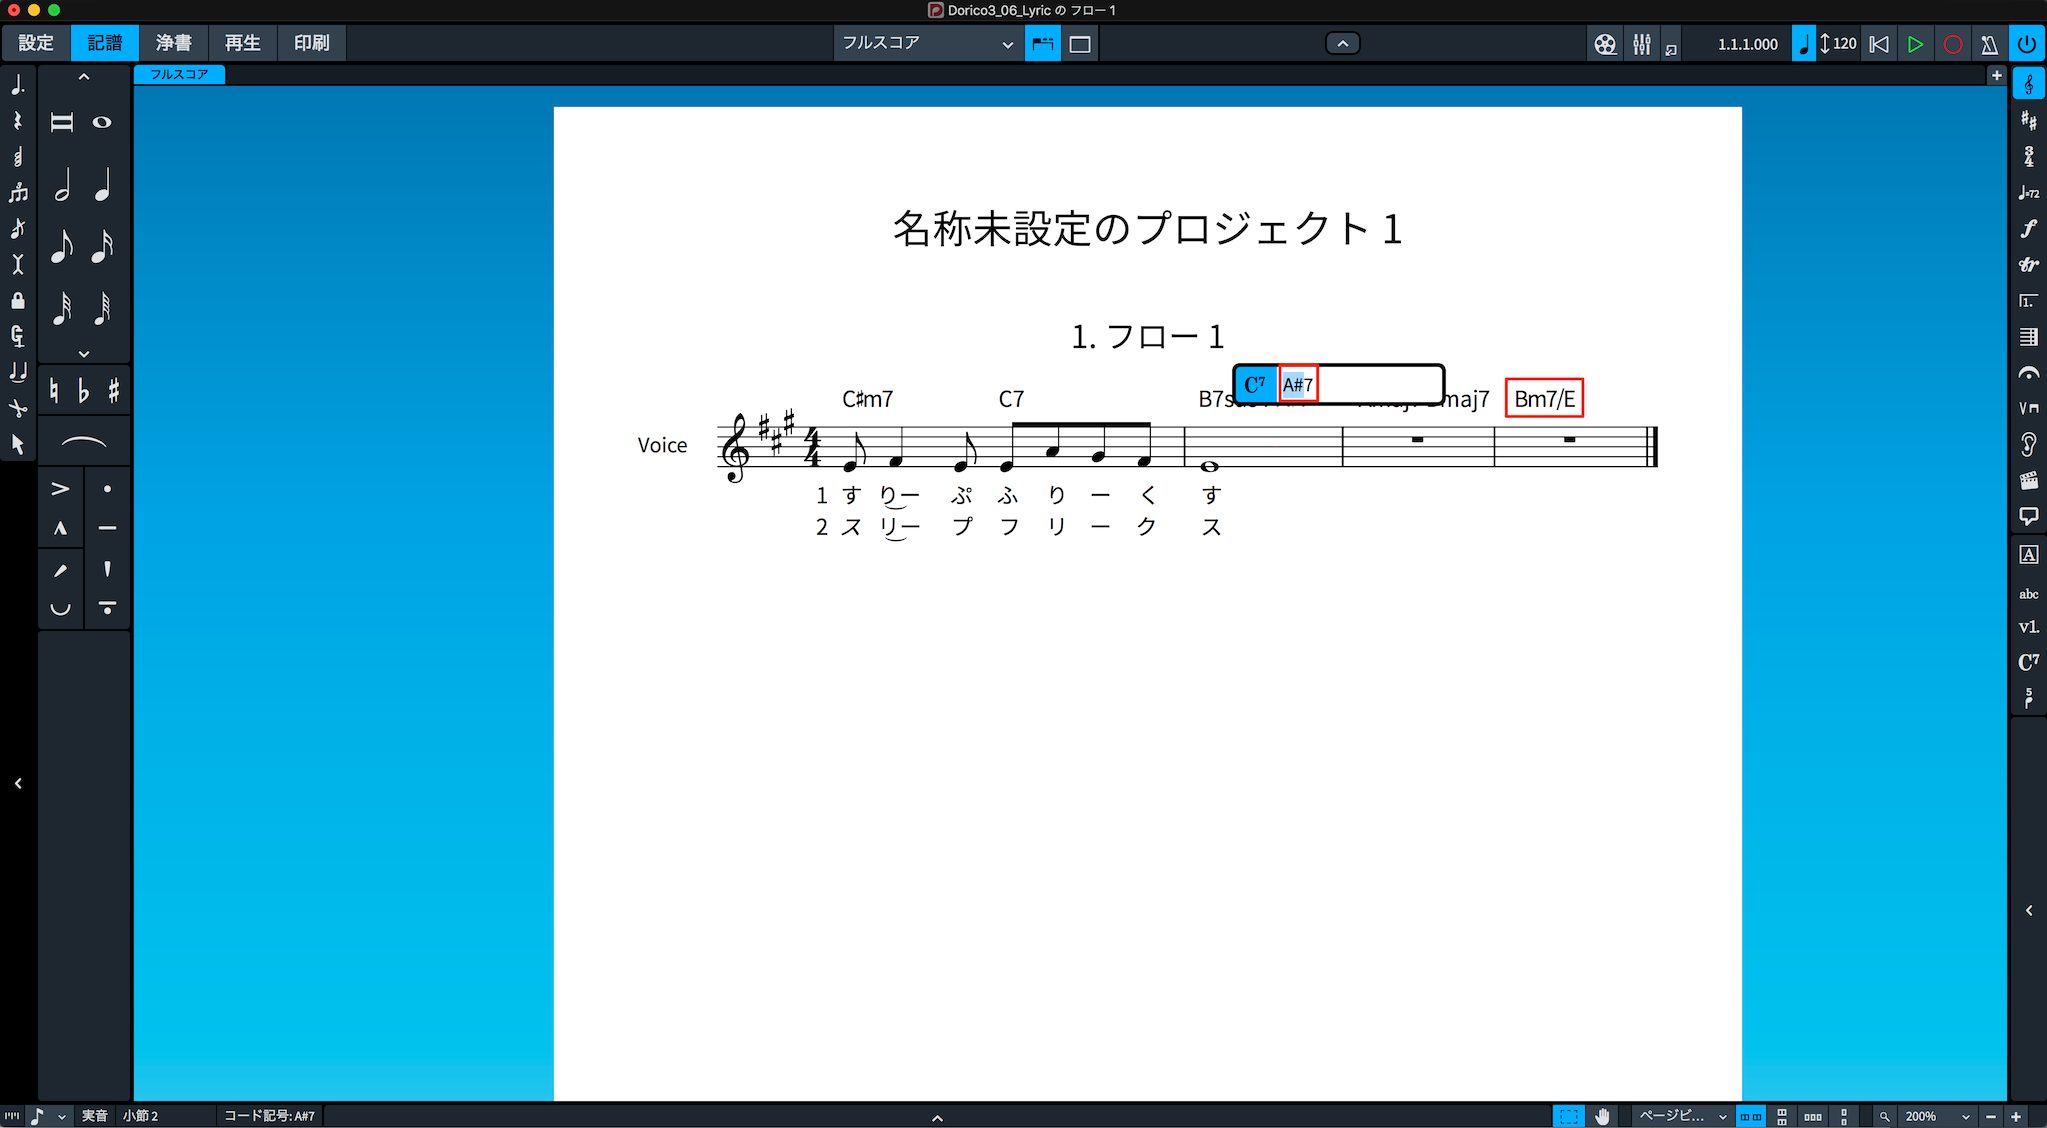The image size is (2047, 1128).
Task: Choose the double whole note duration
Action: tap(62, 122)
